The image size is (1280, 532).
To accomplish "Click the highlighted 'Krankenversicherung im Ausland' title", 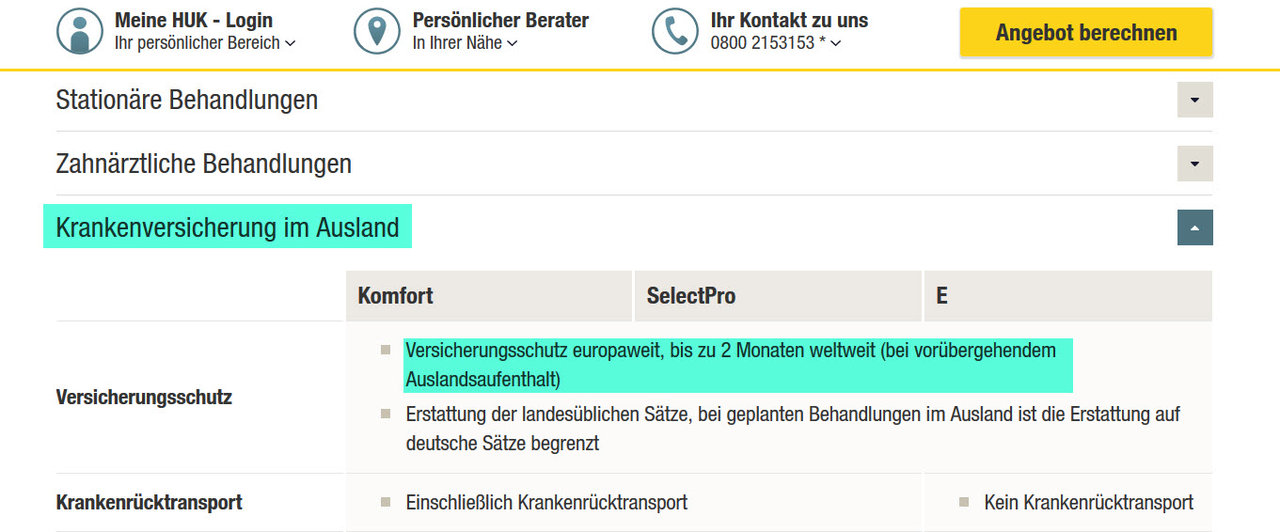I will 227,228.
